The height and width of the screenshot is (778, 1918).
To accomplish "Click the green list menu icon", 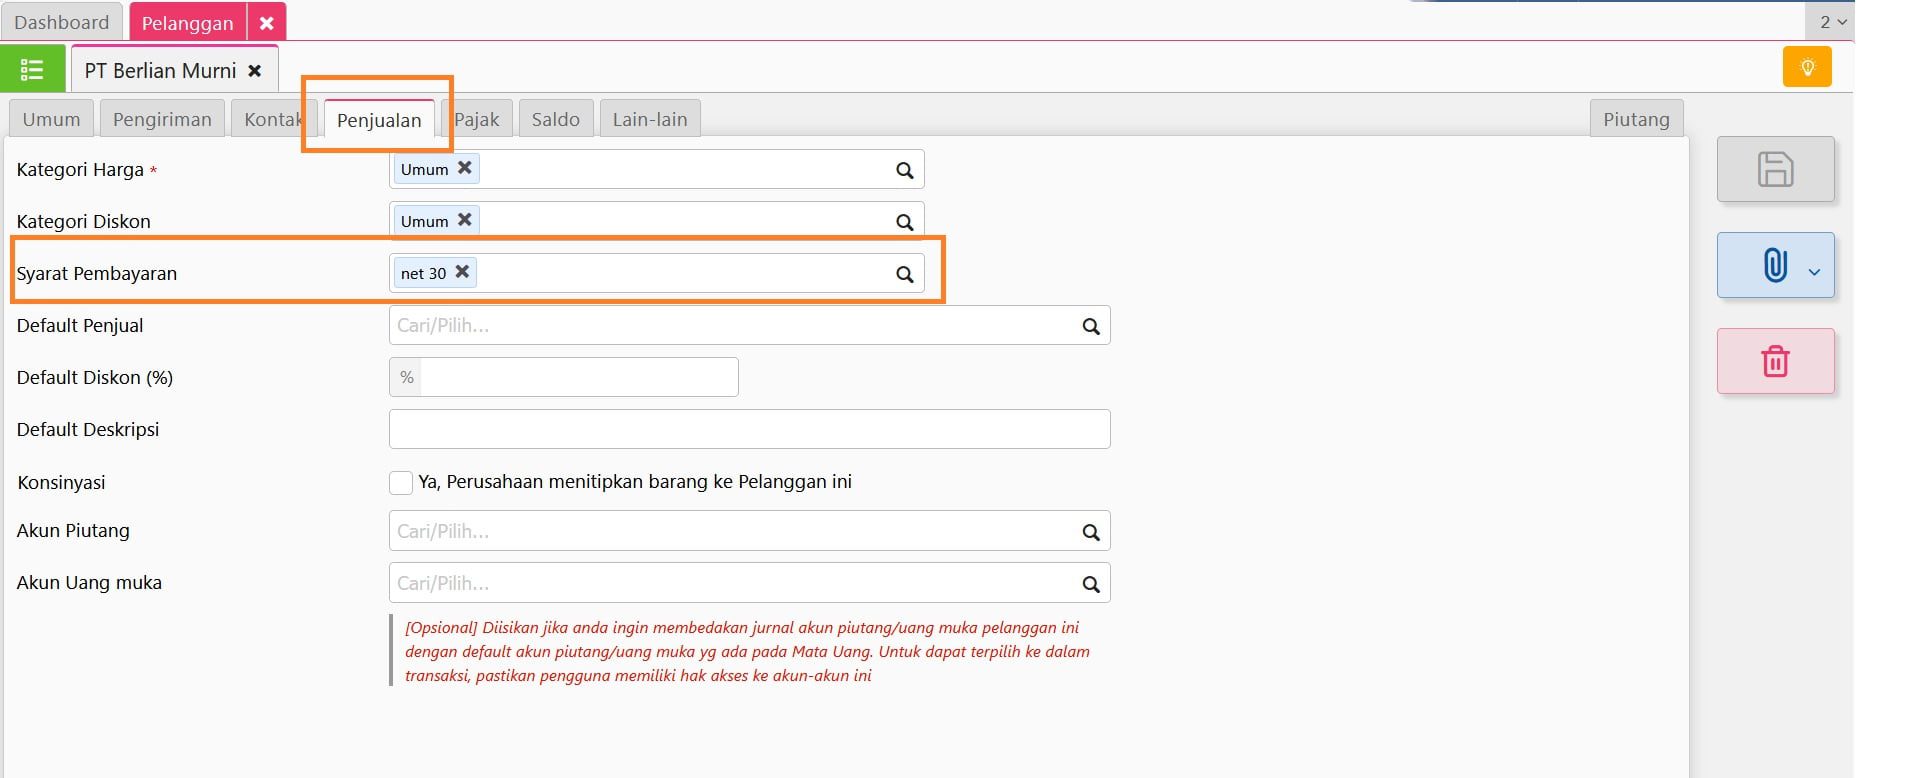I will (32, 70).
